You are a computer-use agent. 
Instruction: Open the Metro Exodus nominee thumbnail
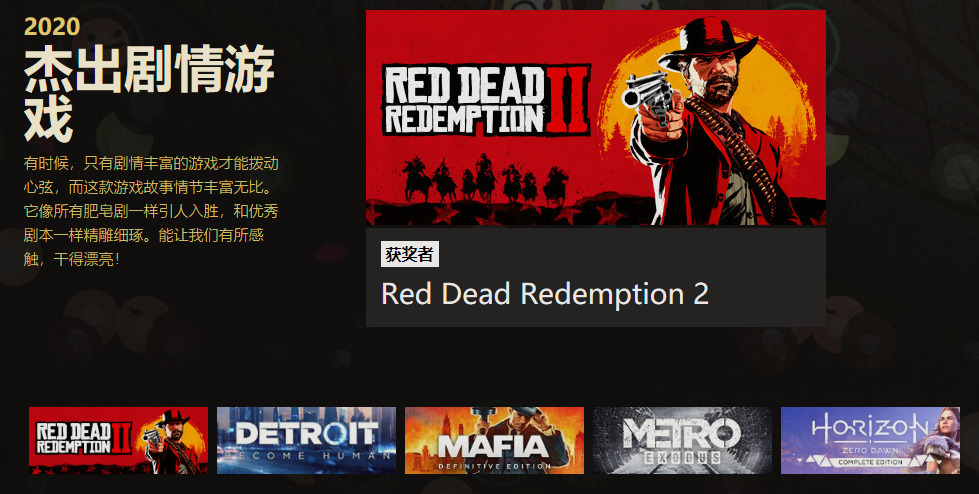(682, 440)
